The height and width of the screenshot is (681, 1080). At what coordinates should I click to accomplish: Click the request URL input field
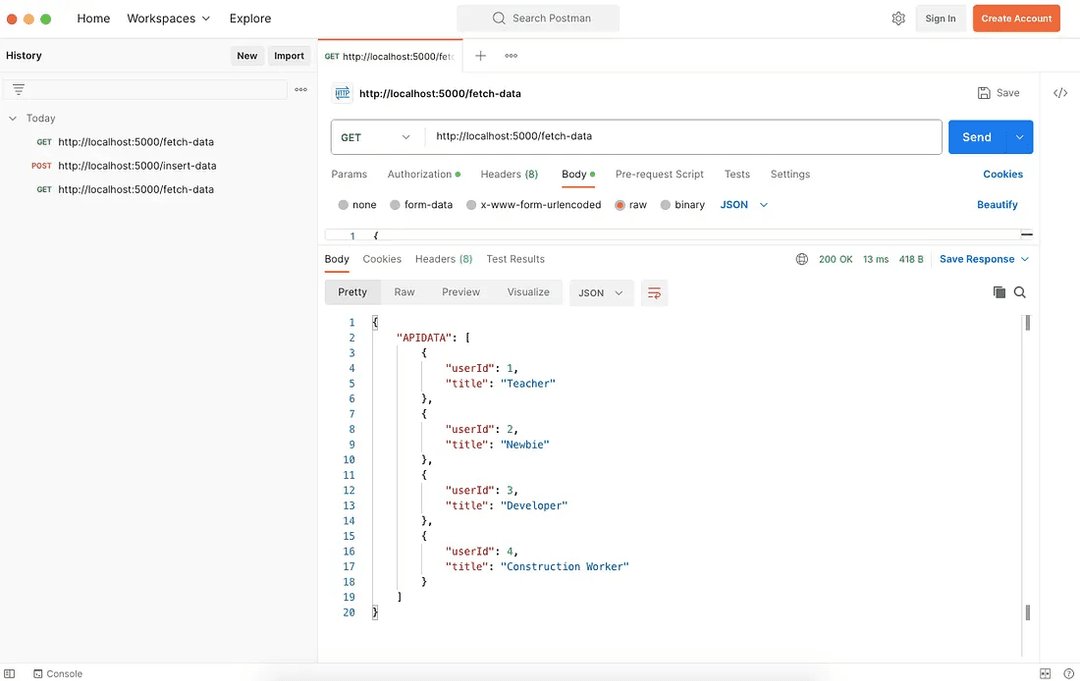point(683,137)
